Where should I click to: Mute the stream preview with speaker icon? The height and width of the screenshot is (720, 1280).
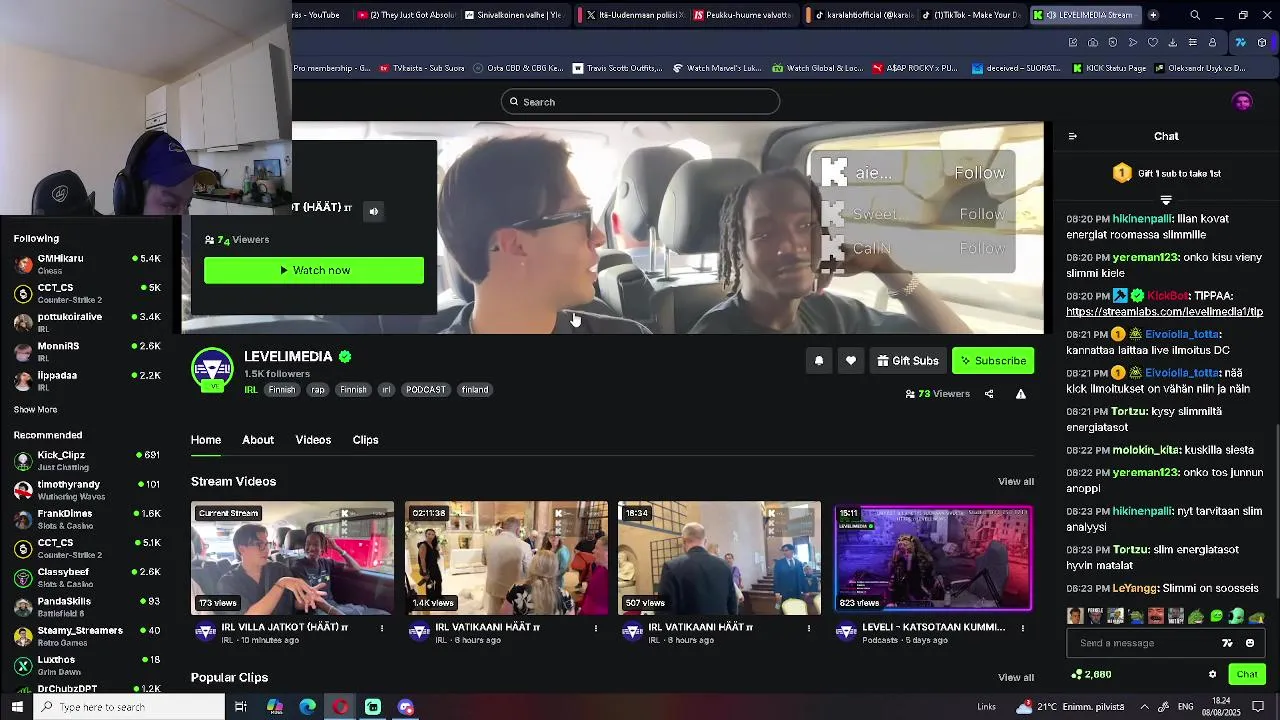tap(374, 211)
